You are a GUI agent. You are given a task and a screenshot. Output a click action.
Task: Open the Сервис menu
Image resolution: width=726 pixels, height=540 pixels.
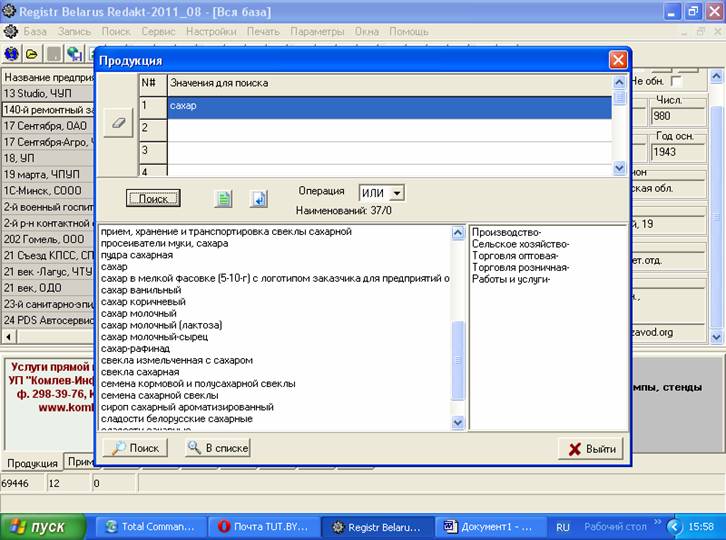click(158, 31)
